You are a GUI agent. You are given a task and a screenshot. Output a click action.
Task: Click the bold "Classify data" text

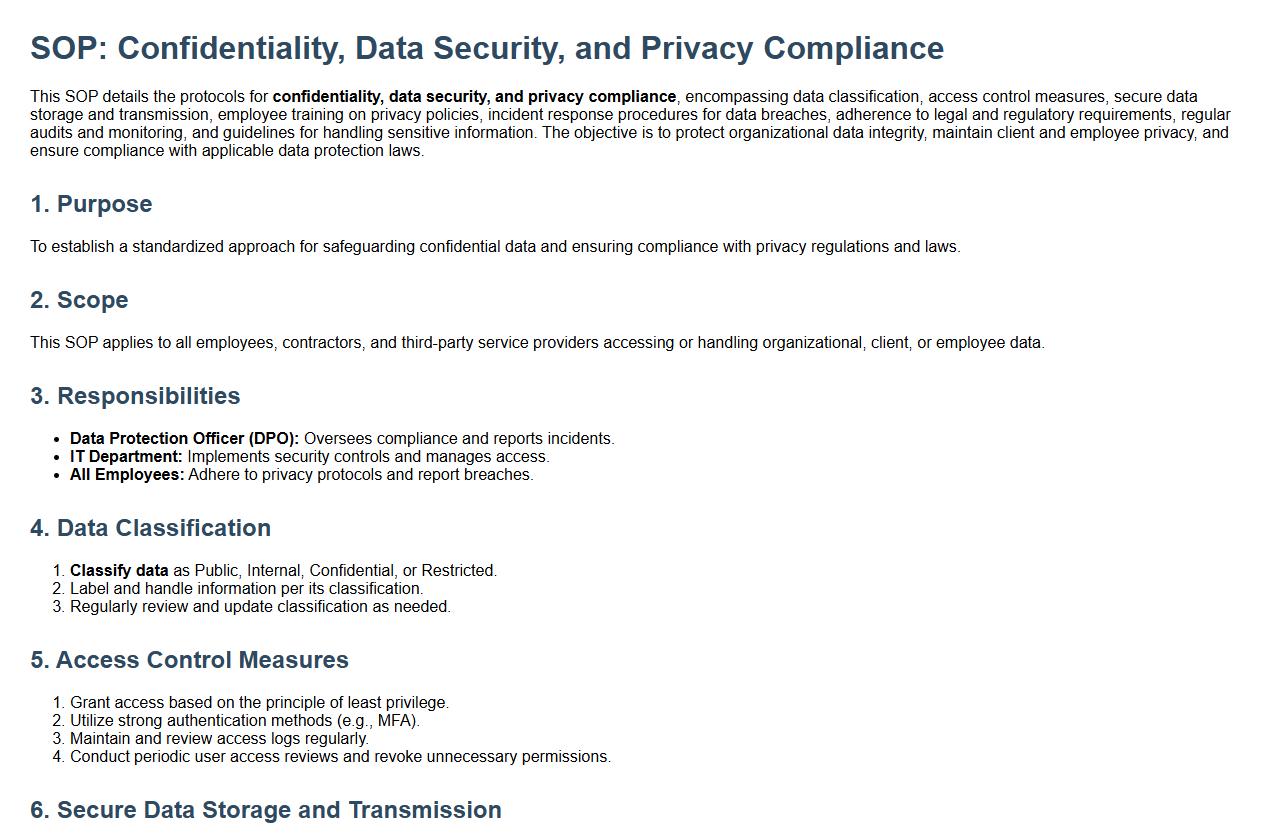click(x=119, y=571)
